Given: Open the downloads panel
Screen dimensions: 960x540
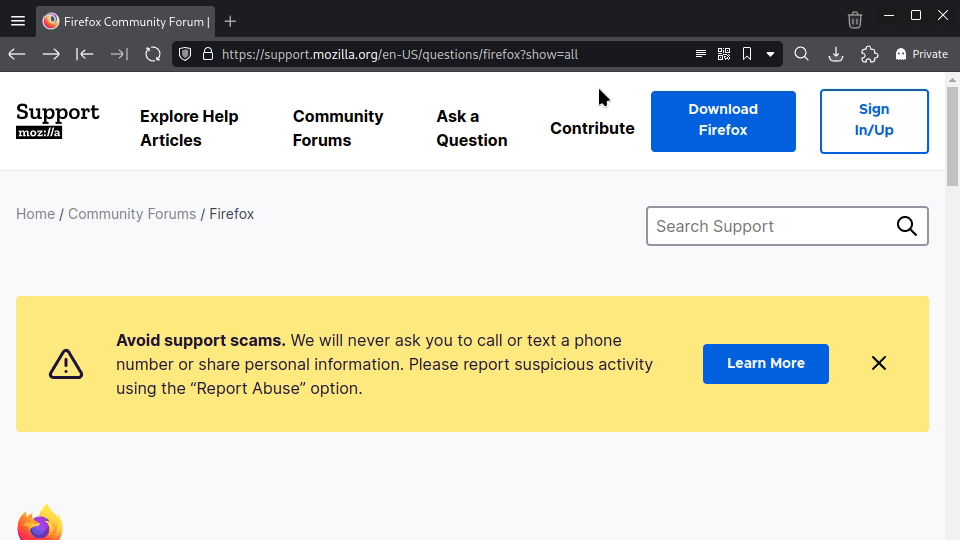Looking at the screenshot, I should (836, 54).
